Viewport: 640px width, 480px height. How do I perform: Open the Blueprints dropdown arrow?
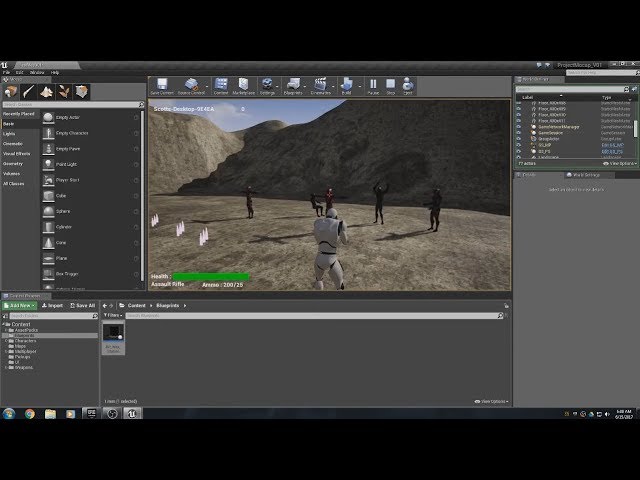click(x=305, y=87)
